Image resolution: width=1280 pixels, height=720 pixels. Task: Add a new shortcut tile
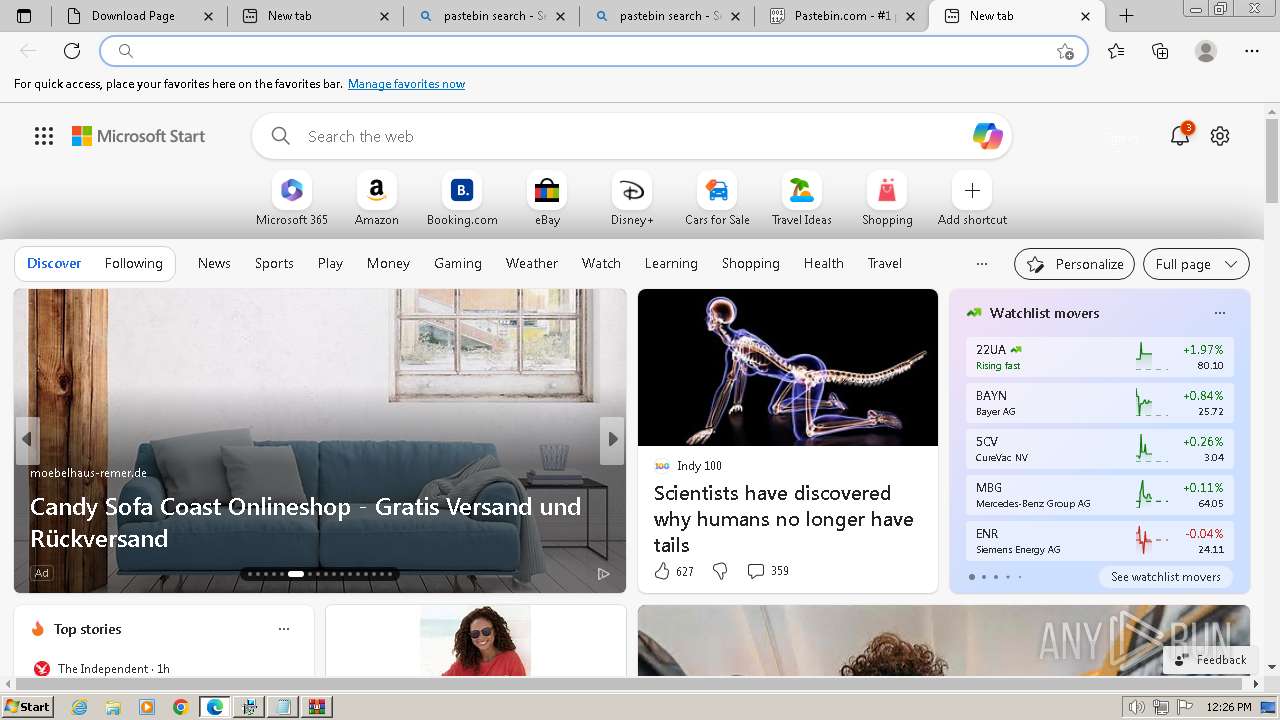coord(972,199)
